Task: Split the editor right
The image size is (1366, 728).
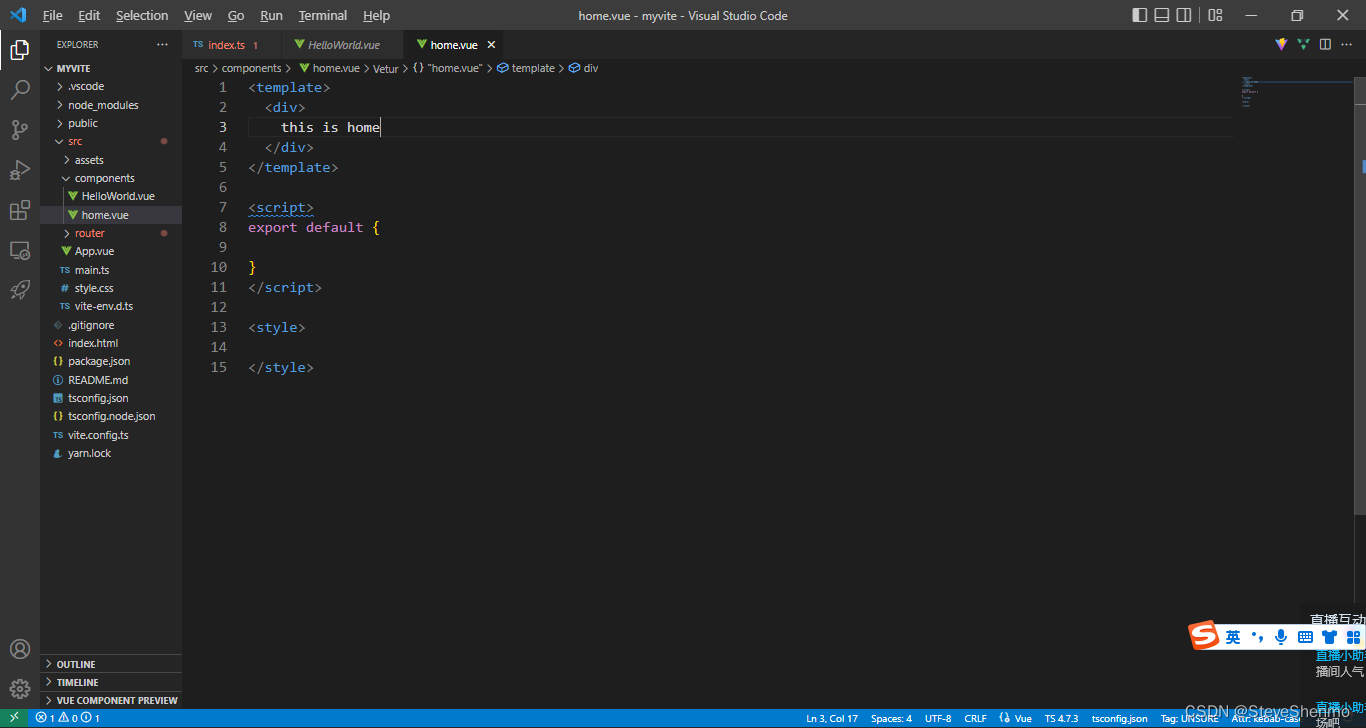Action: coord(1325,44)
